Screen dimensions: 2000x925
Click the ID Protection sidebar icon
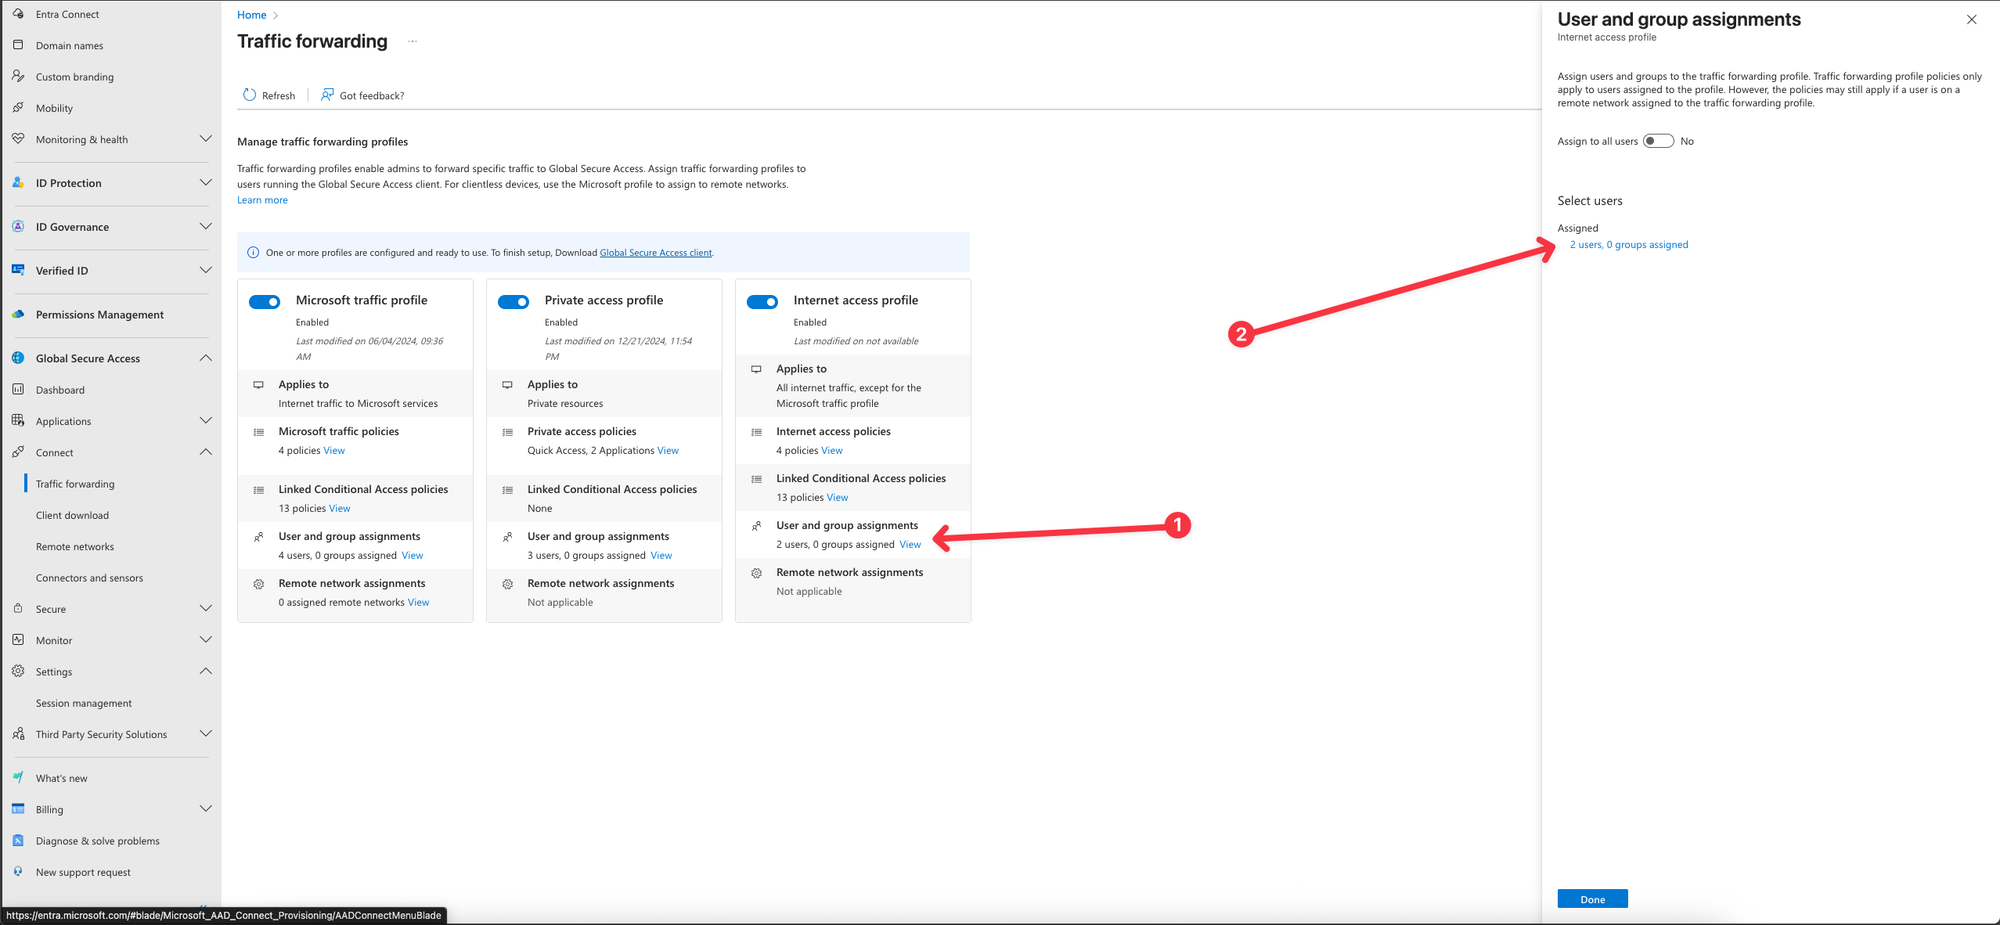click(18, 183)
